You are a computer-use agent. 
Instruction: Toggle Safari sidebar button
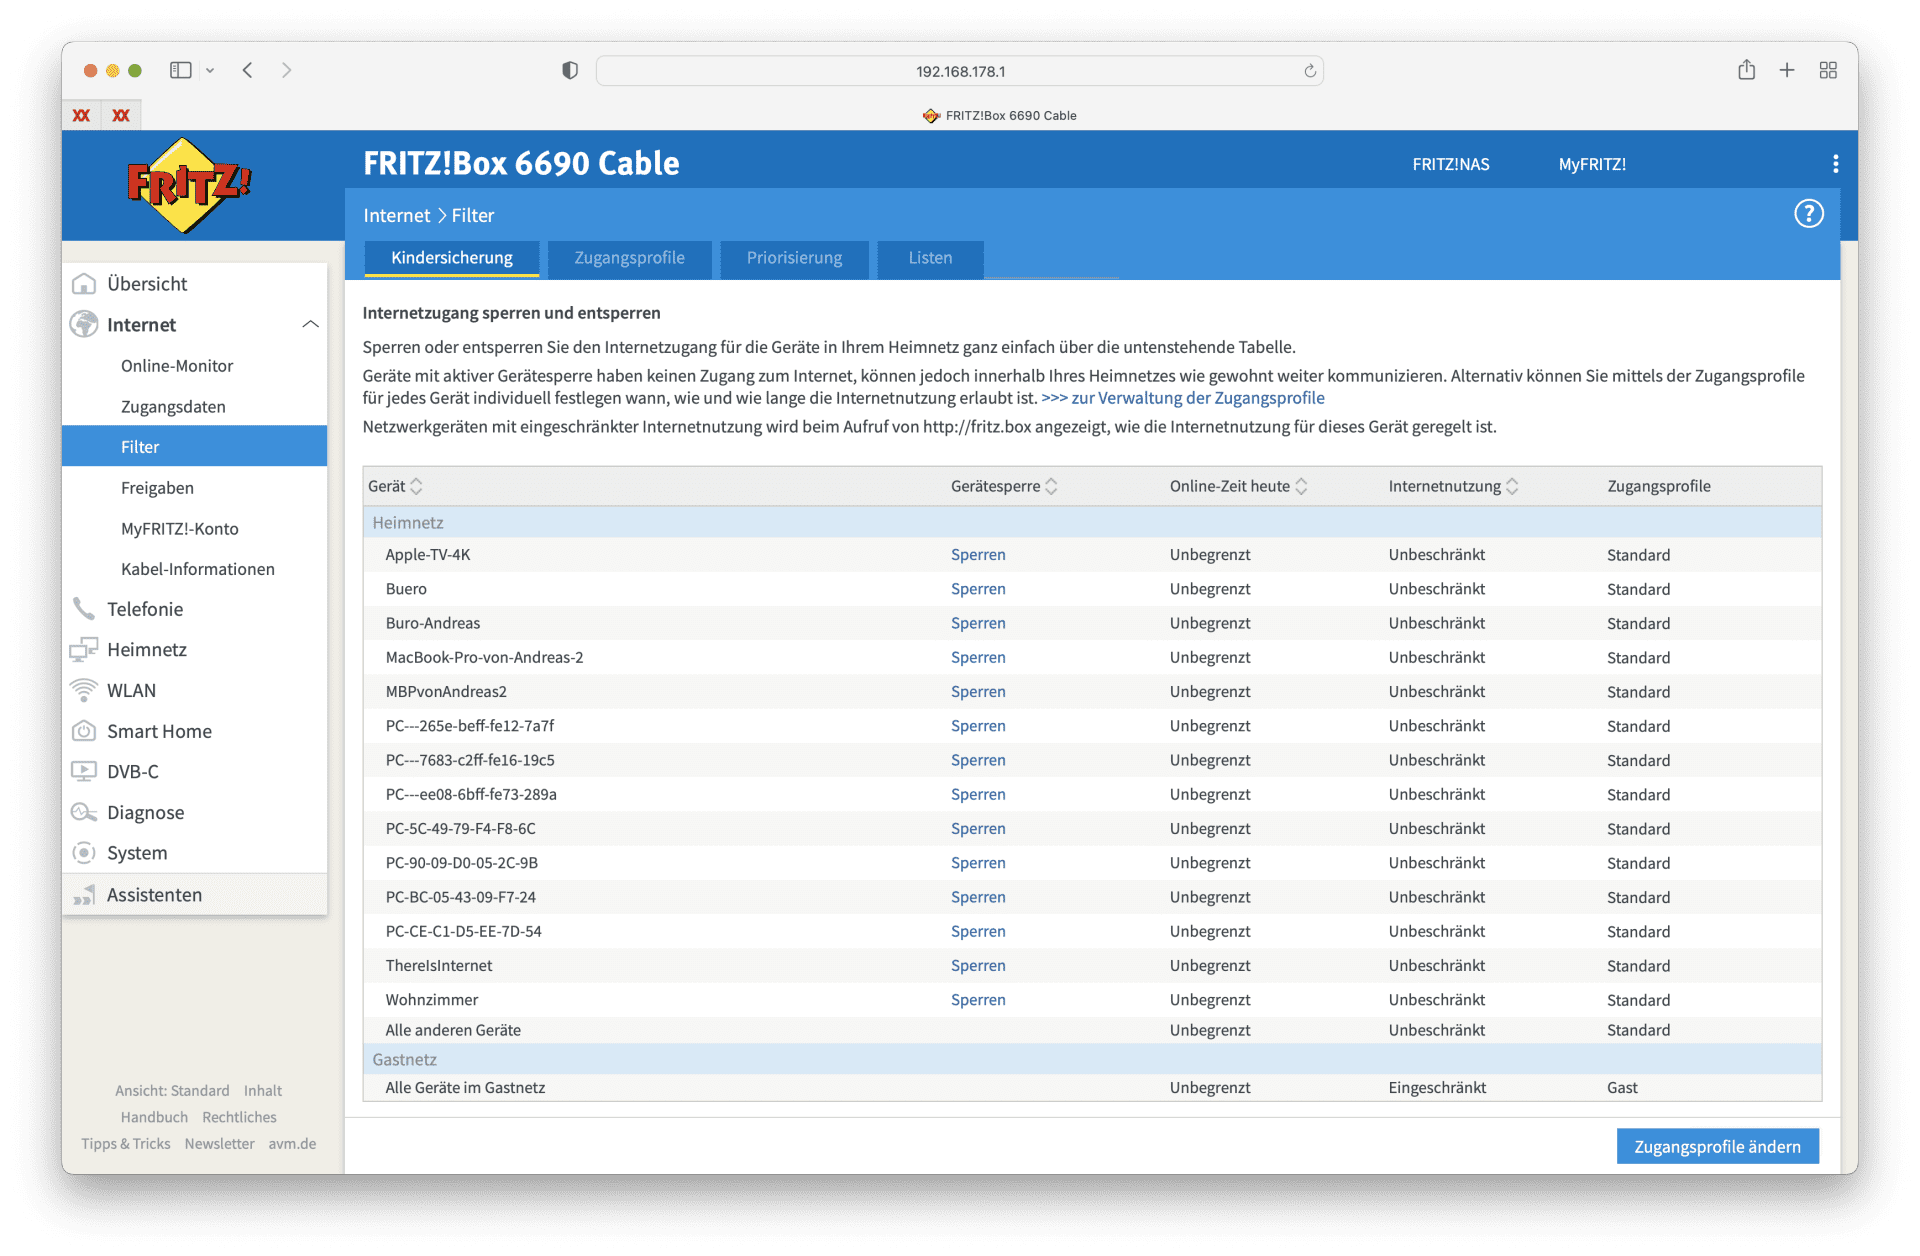coord(181,70)
